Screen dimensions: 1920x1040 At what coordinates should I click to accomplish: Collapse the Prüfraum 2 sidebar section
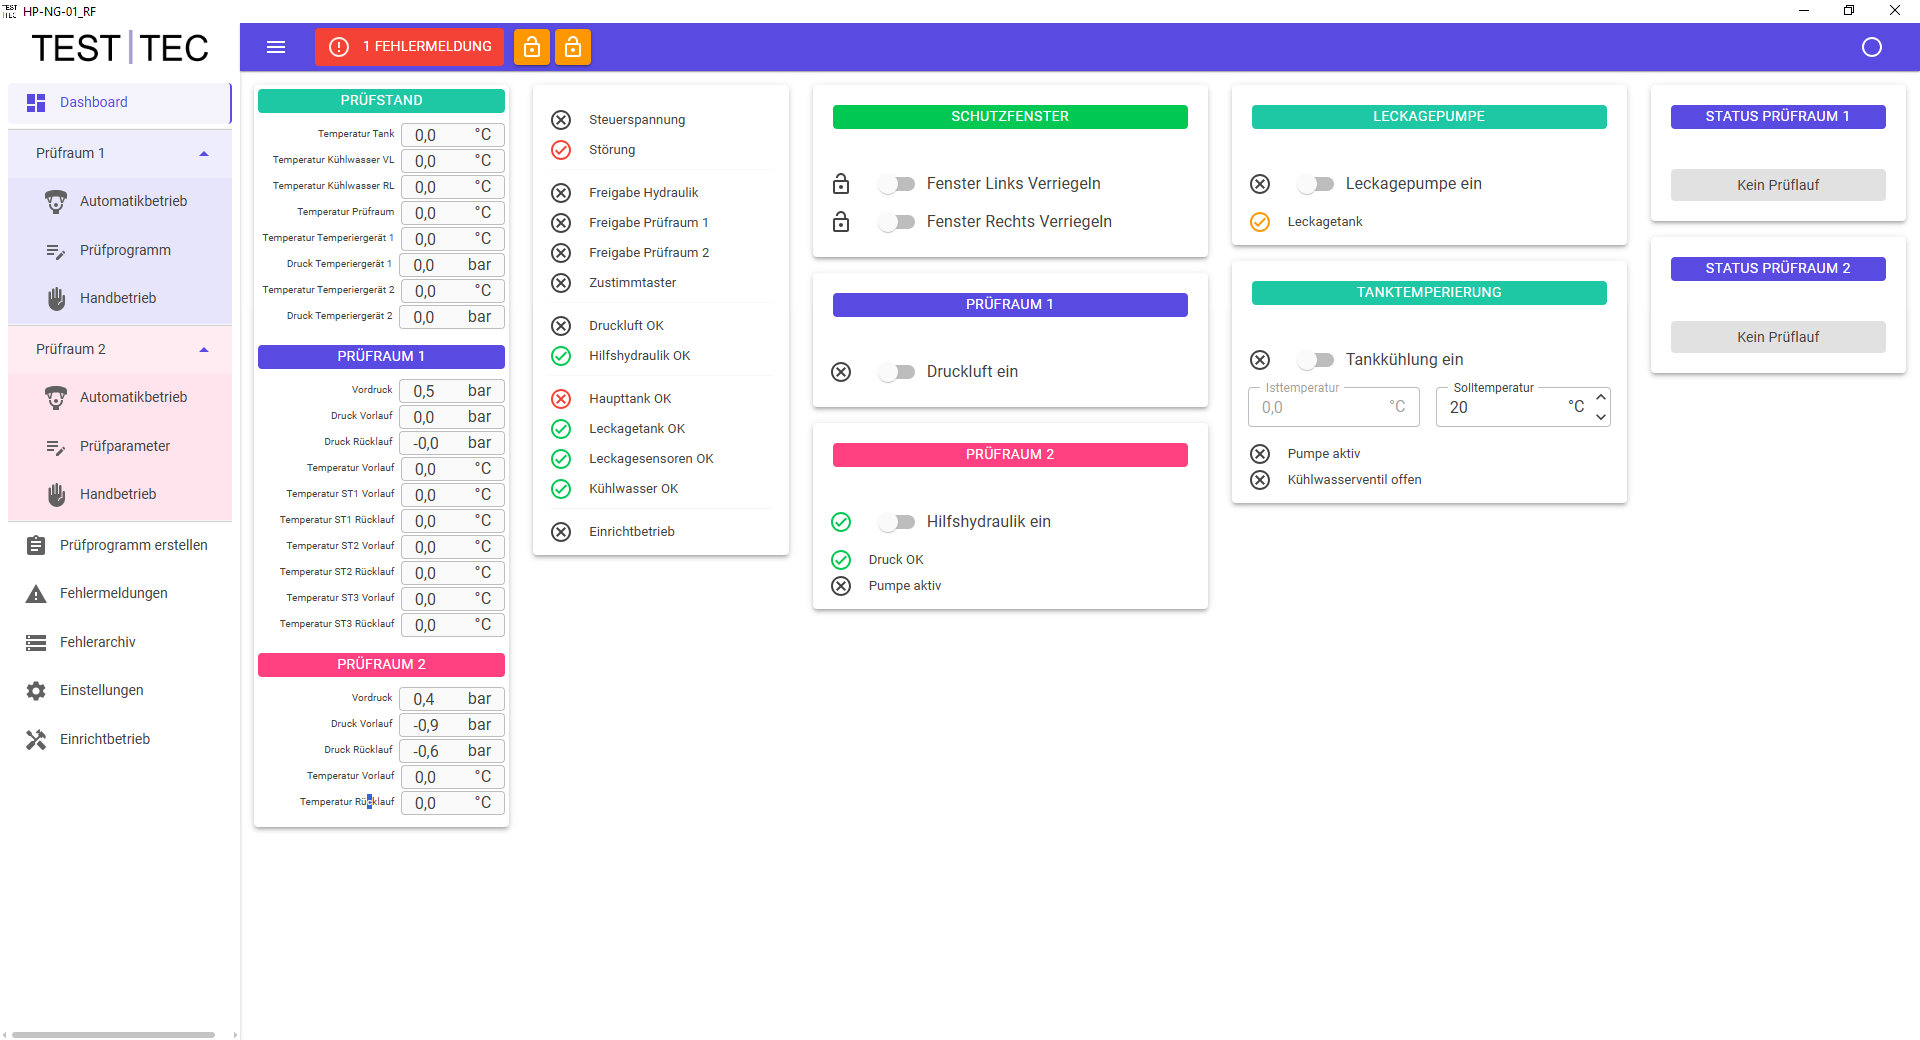(204, 350)
